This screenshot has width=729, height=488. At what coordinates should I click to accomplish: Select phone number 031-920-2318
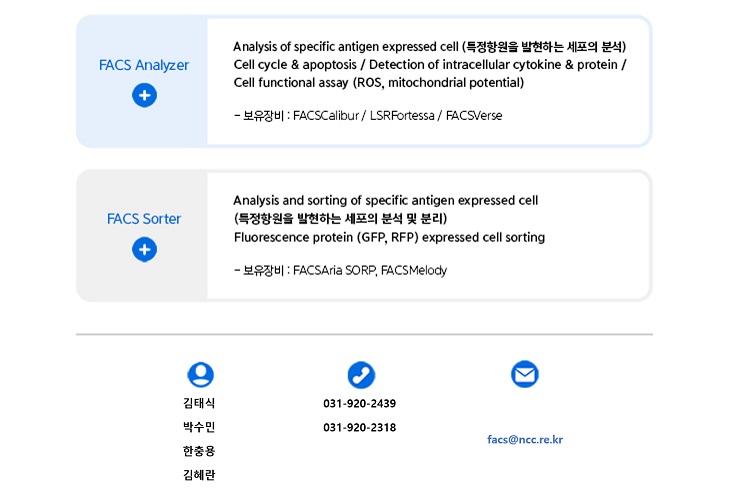click(359, 428)
